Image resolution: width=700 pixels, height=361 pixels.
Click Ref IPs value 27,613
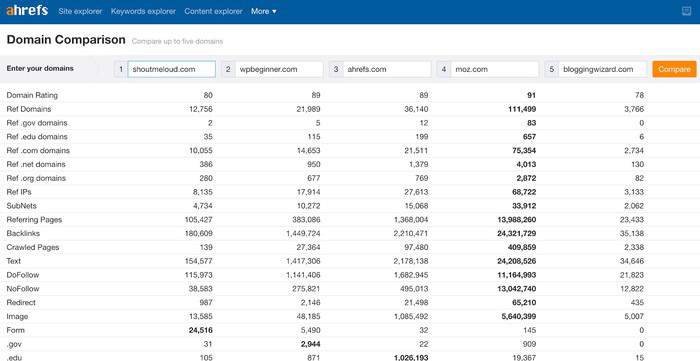click(416, 192)
